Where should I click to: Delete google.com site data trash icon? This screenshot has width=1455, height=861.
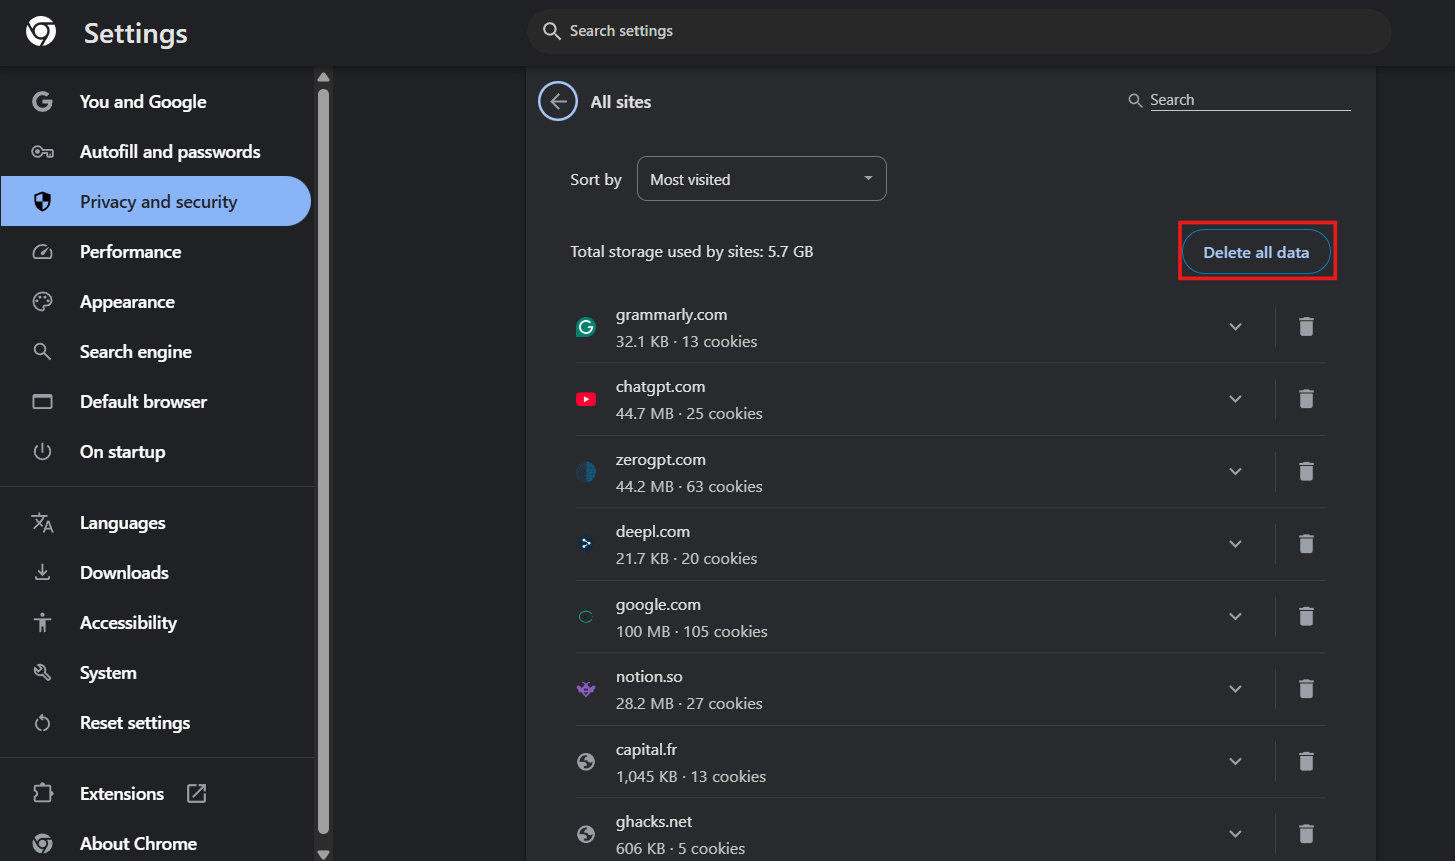coord(1305,616)
